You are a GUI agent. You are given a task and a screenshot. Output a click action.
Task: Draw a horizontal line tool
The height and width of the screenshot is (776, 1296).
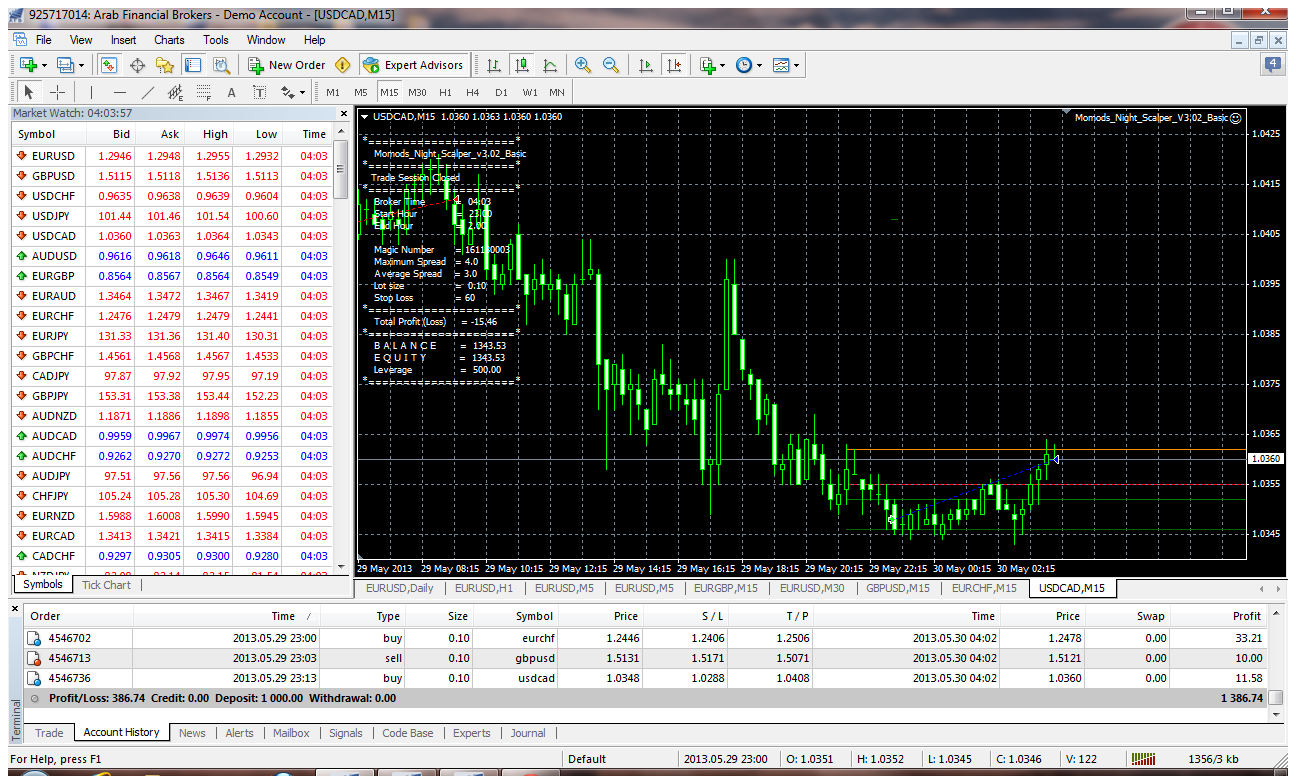[120, 92]
